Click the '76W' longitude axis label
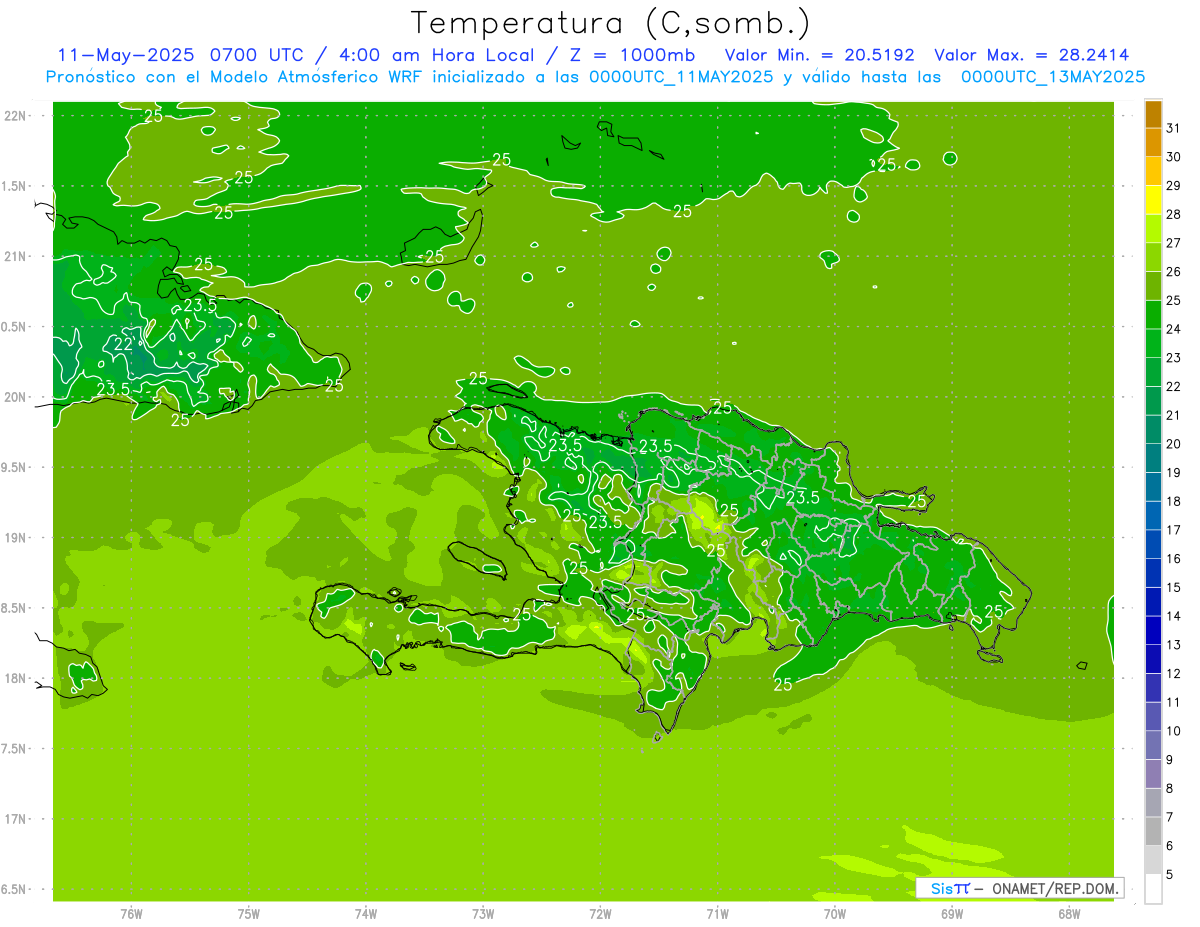This screenshot has width=1200, height=927. tap(131, 913)
